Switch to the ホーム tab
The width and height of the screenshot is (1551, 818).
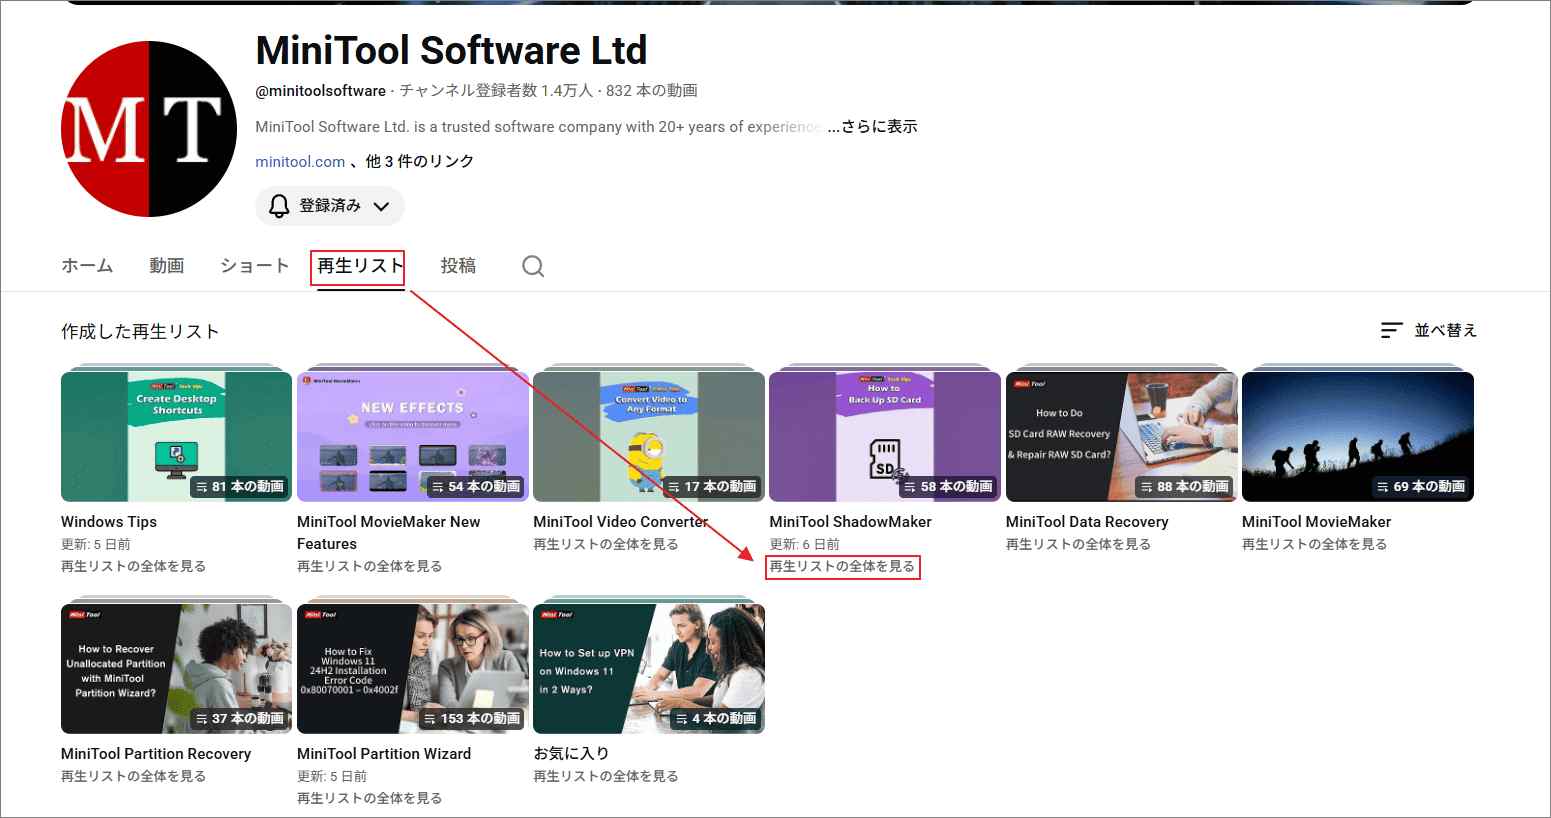point(87,265)
